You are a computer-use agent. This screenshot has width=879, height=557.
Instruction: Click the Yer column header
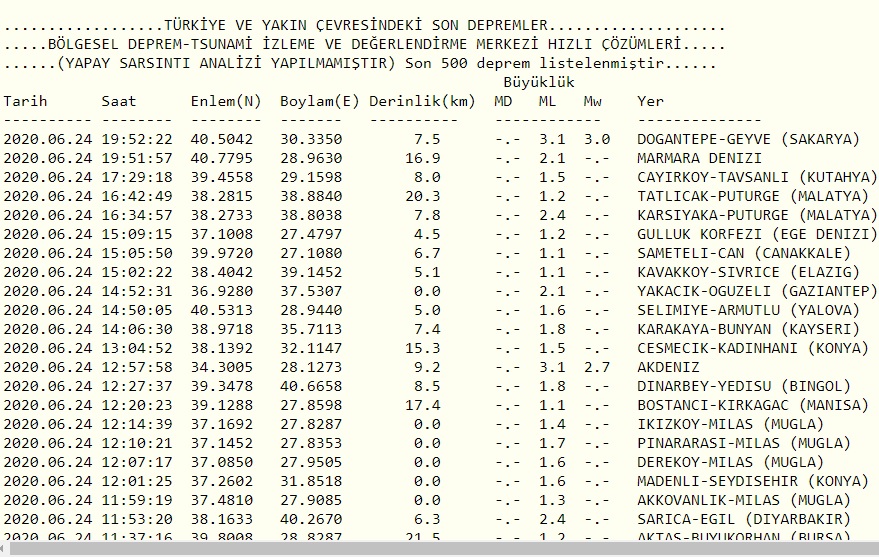[650, 101]
